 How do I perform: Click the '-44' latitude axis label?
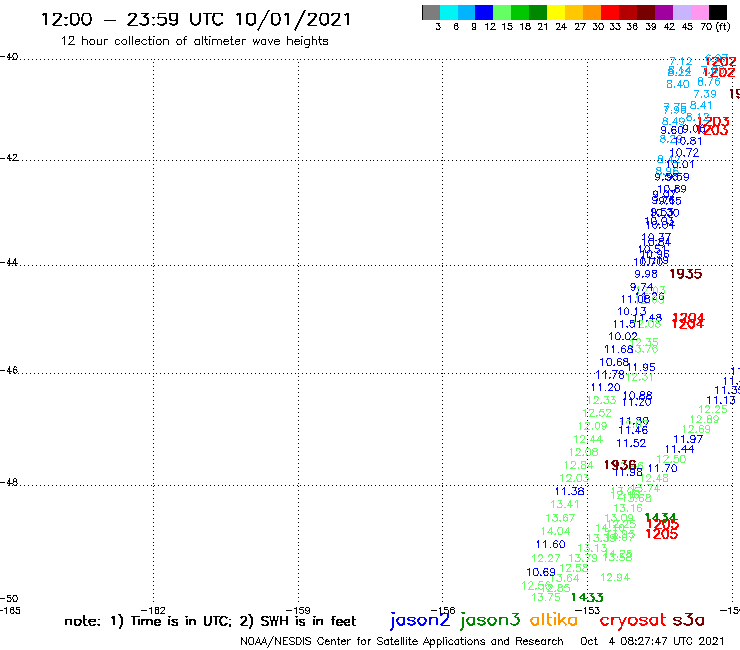tap(9, 262)
